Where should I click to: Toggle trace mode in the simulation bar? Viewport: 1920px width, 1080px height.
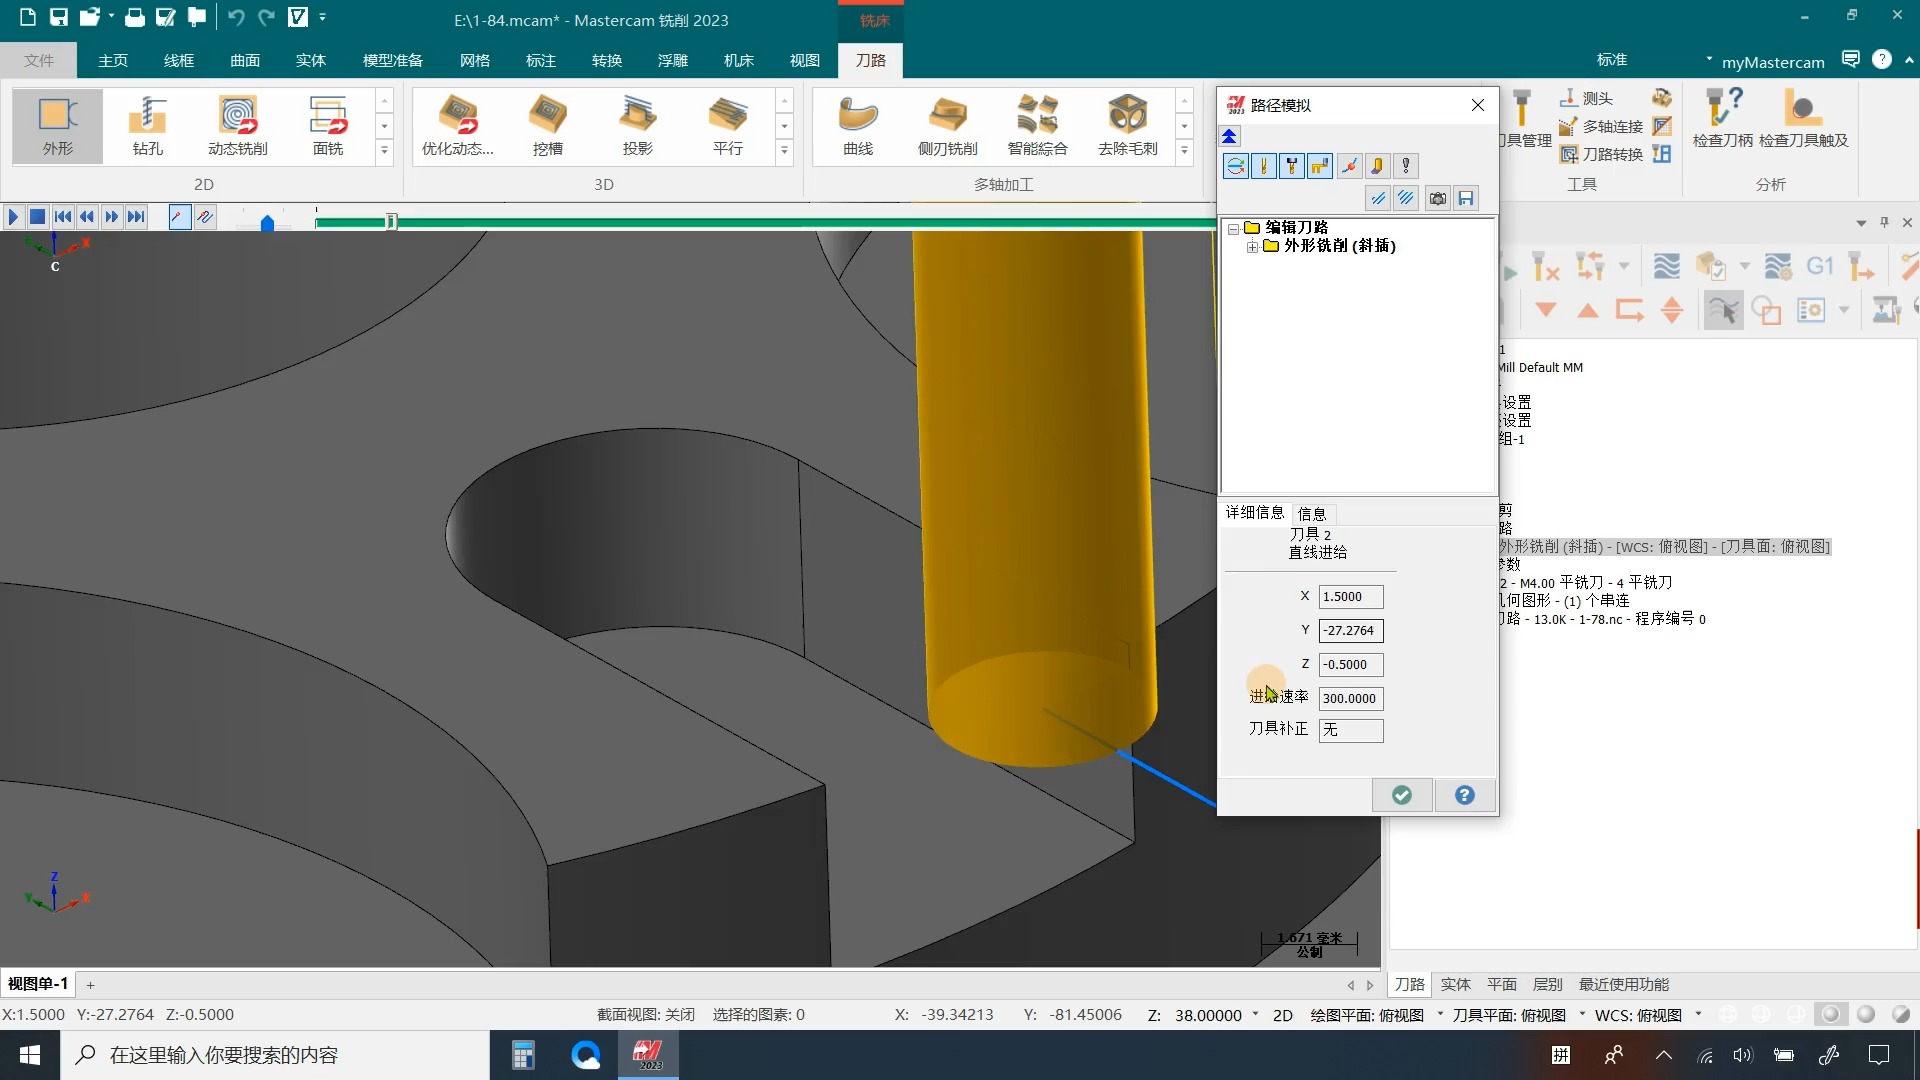[x=180, y=216]
